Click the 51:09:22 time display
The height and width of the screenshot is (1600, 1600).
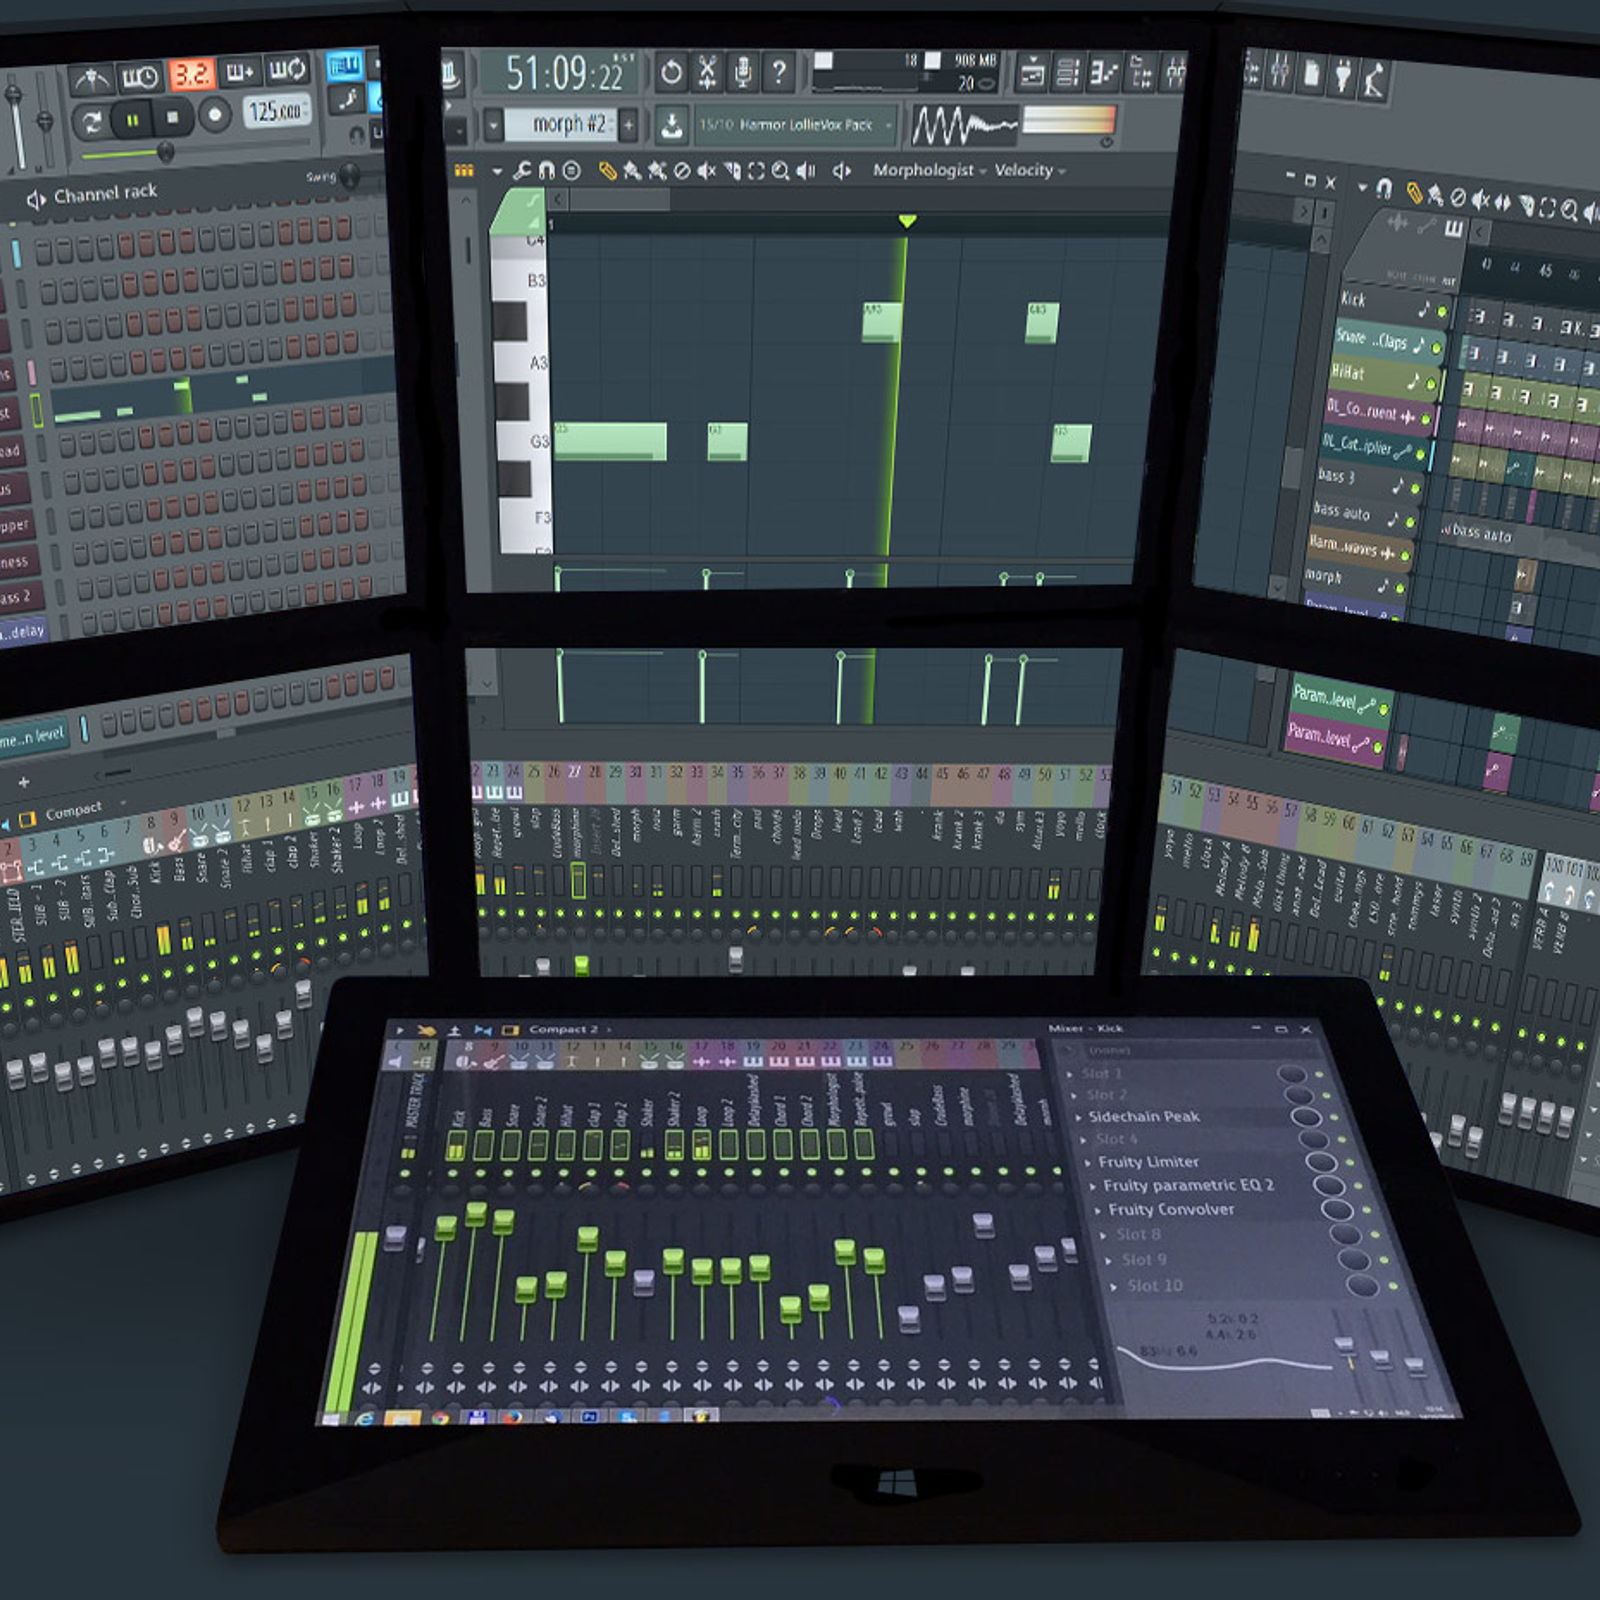(559, 74)
